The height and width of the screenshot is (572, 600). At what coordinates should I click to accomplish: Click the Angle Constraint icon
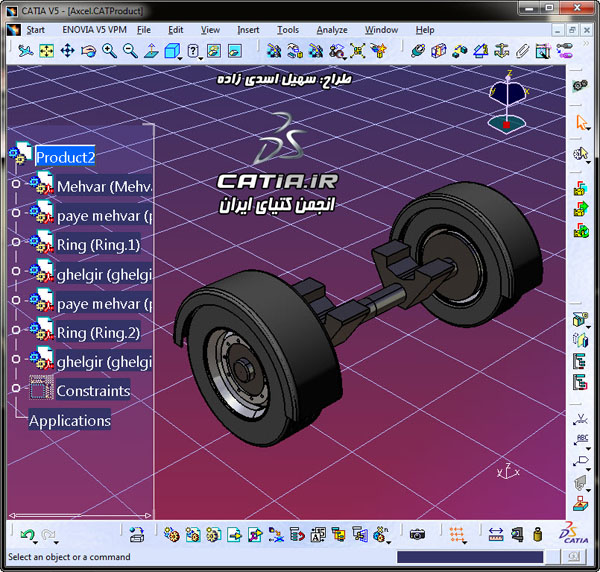tap(481, 51)
